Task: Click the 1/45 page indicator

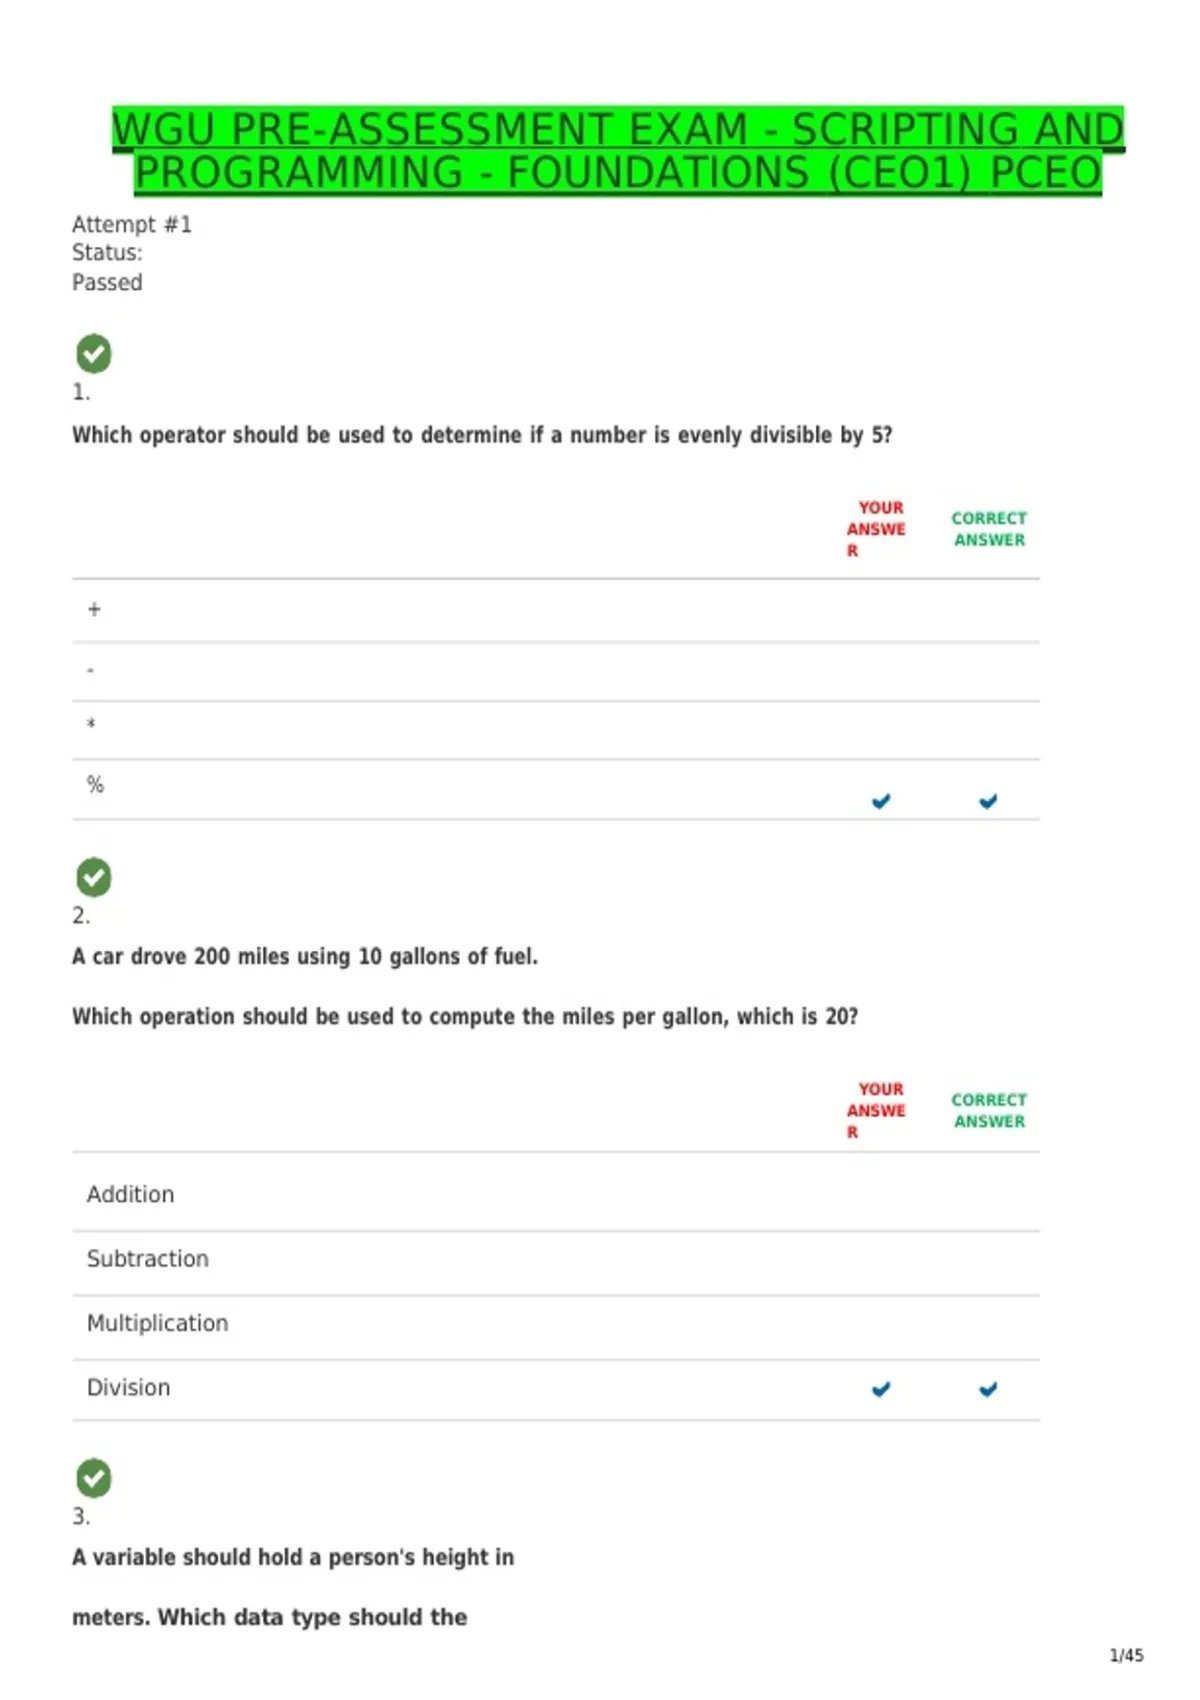Action: [1126, 1655]
